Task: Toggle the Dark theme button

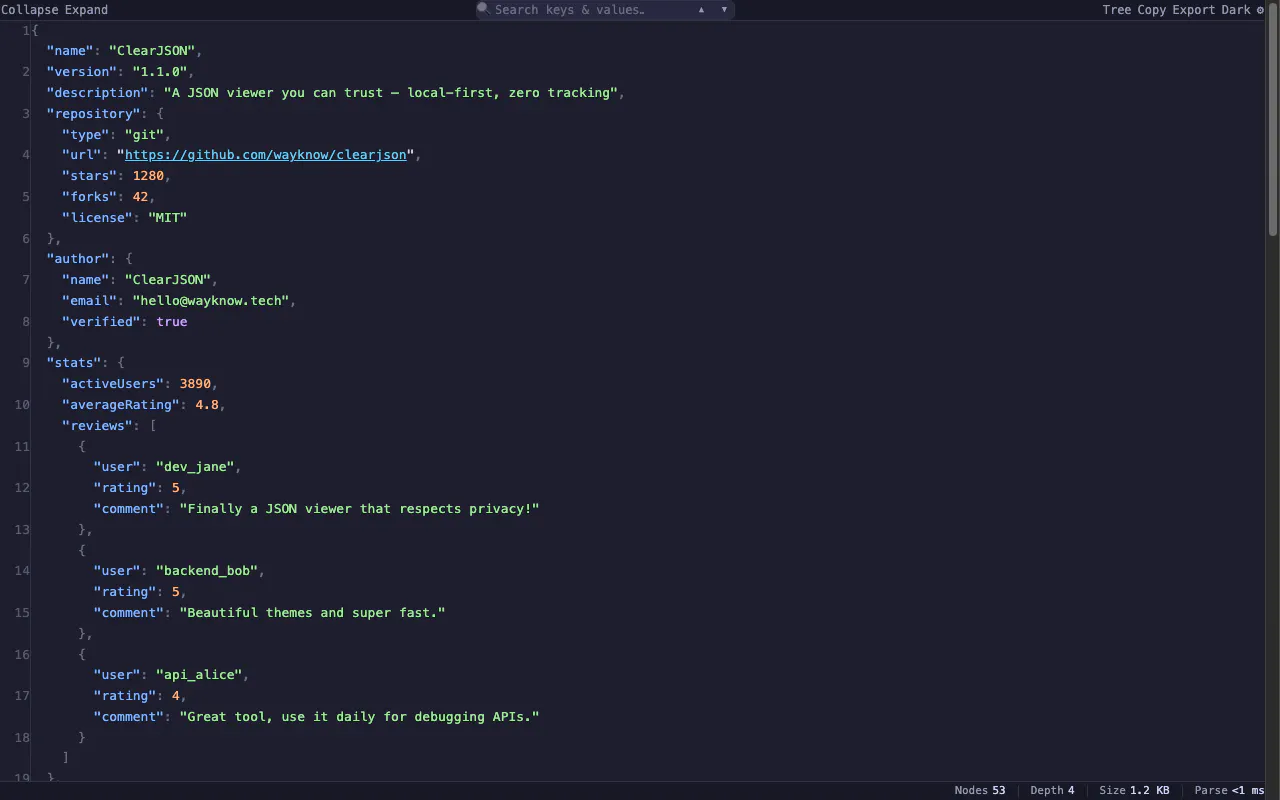Action: tap(1236, 10)
